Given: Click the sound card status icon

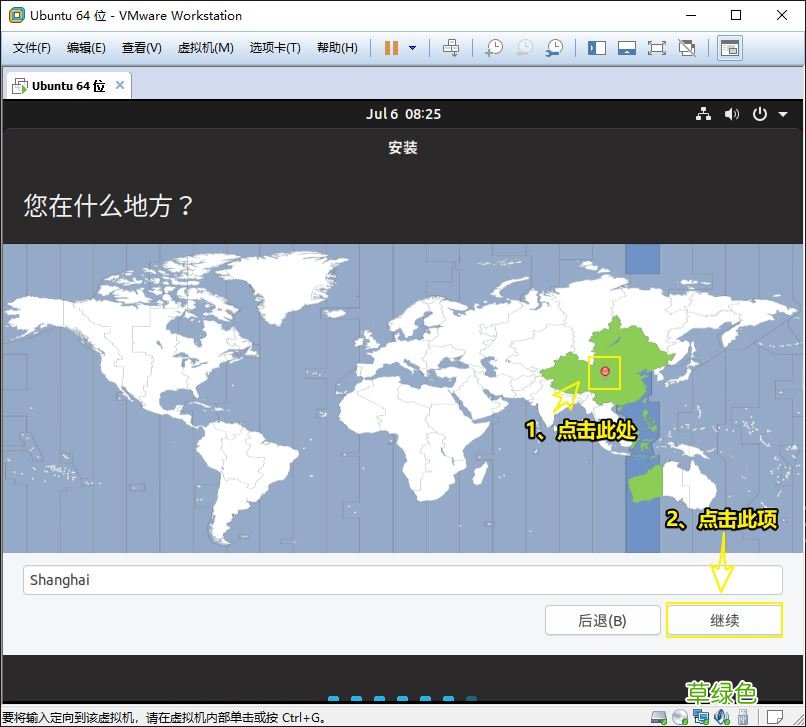Looking at the screenshot, I should [x=722, y=716].
